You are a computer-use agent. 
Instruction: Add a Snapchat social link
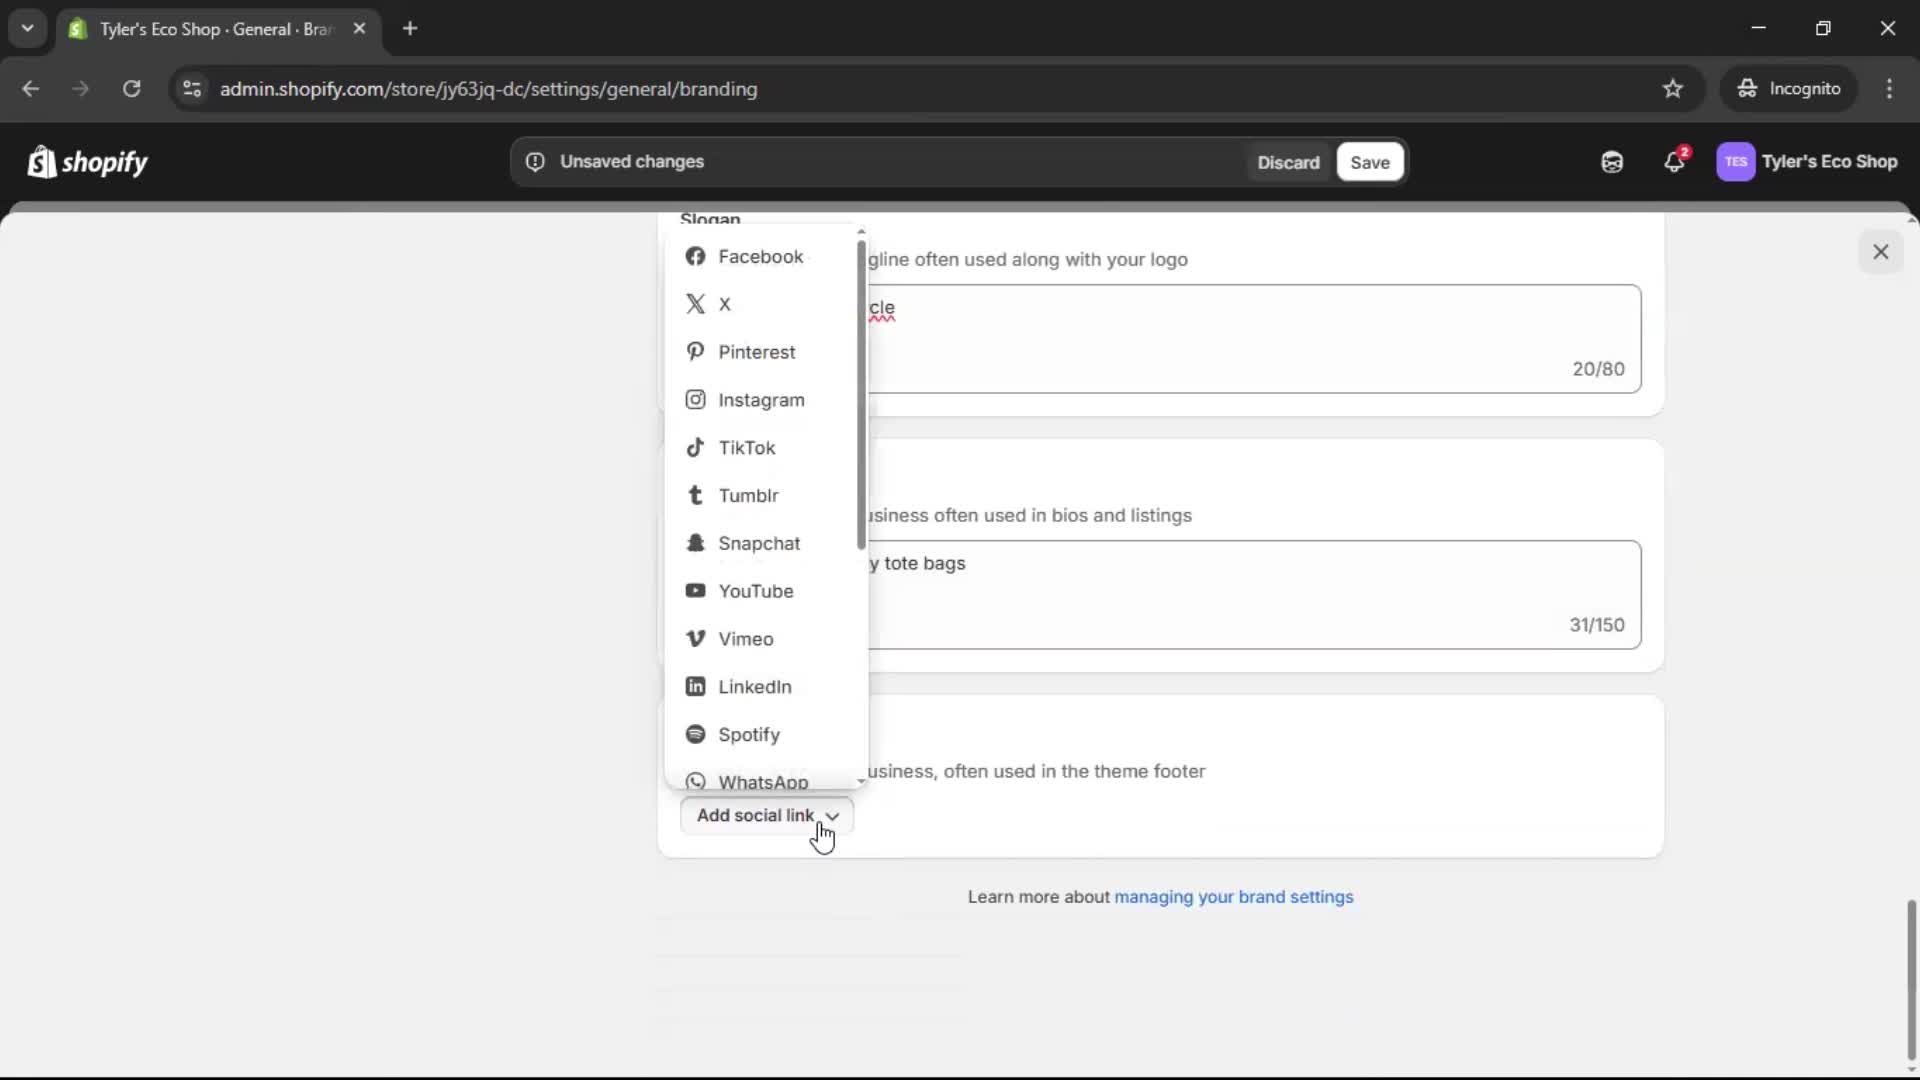(x=760, y=543)
